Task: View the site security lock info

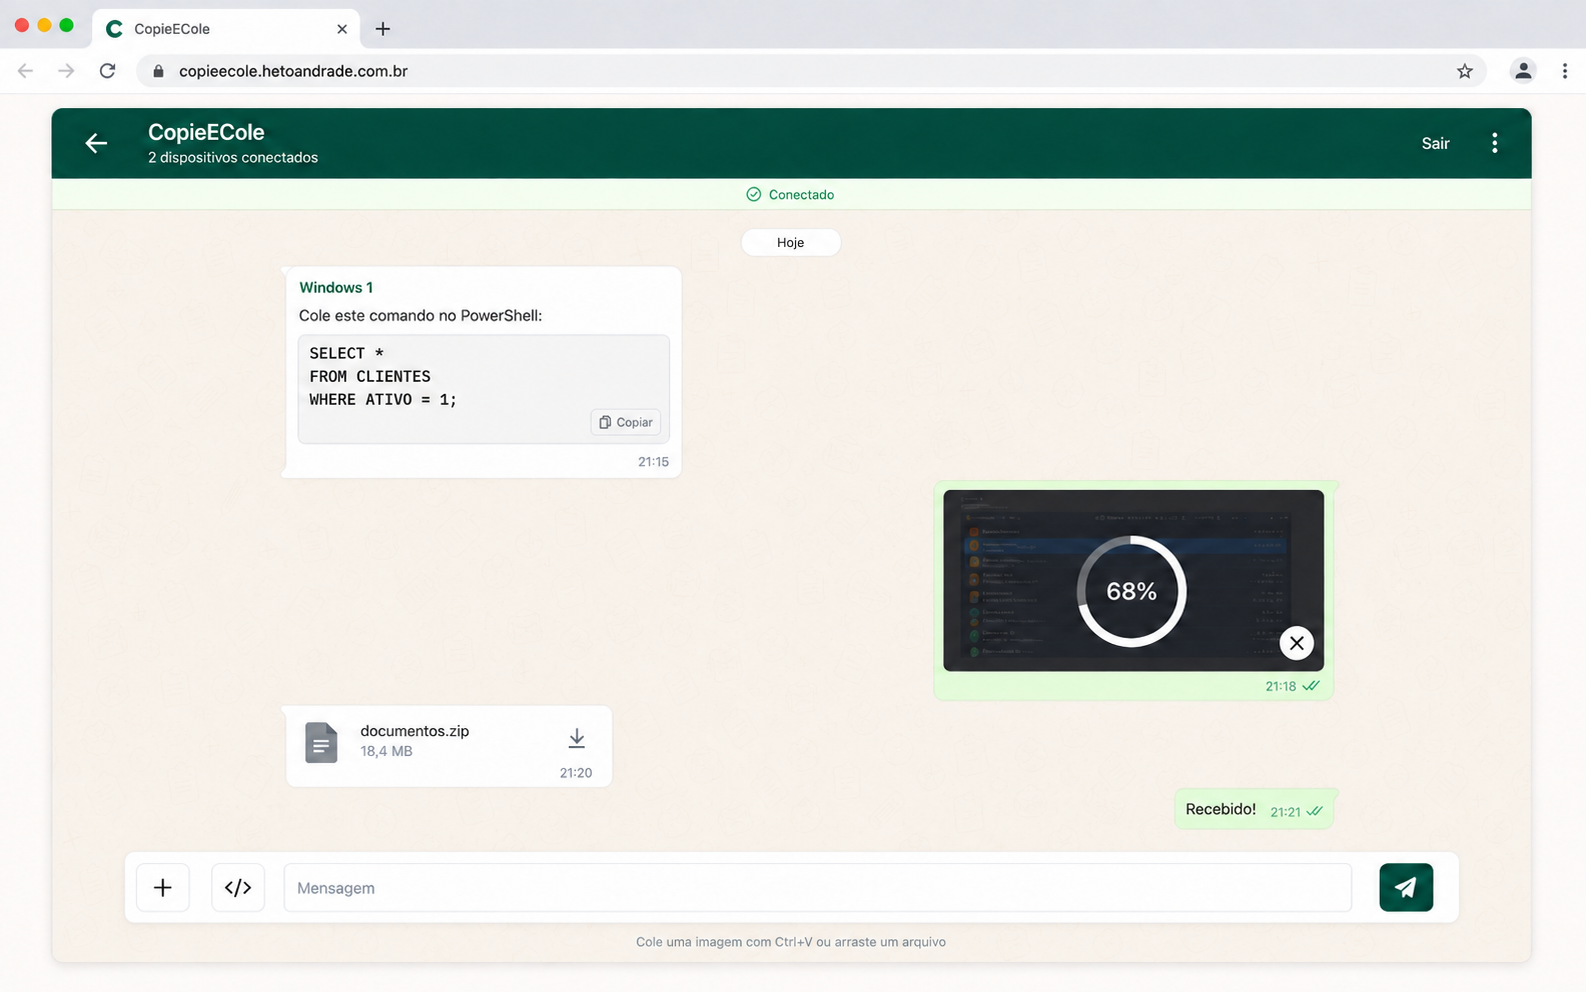Action: 157,71
